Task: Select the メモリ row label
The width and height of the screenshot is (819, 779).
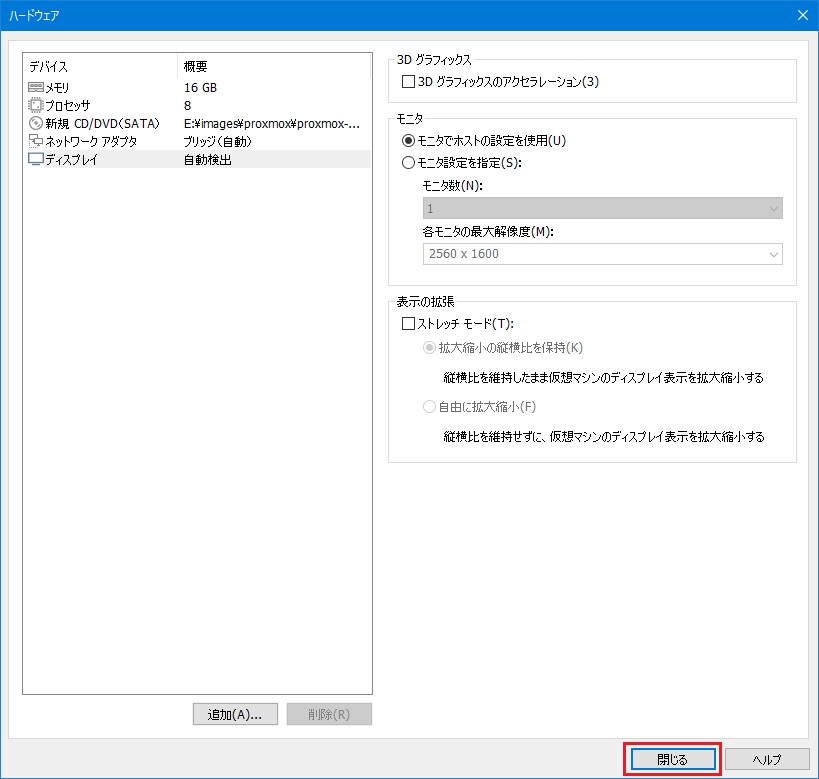Action: pyautogui.click(x=57, y=88)
